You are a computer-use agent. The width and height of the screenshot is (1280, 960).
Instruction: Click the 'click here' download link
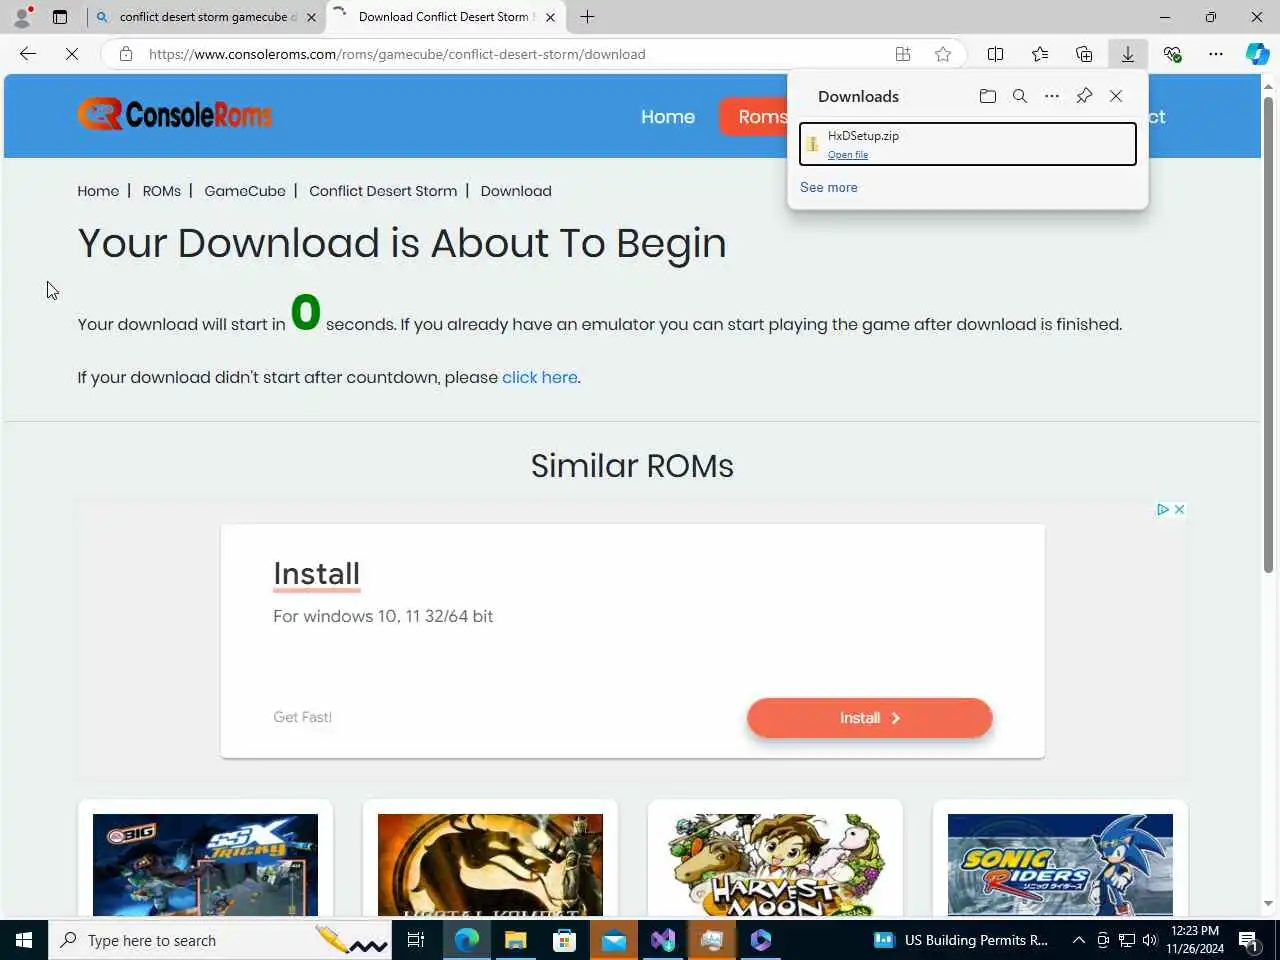pos(540,377)
